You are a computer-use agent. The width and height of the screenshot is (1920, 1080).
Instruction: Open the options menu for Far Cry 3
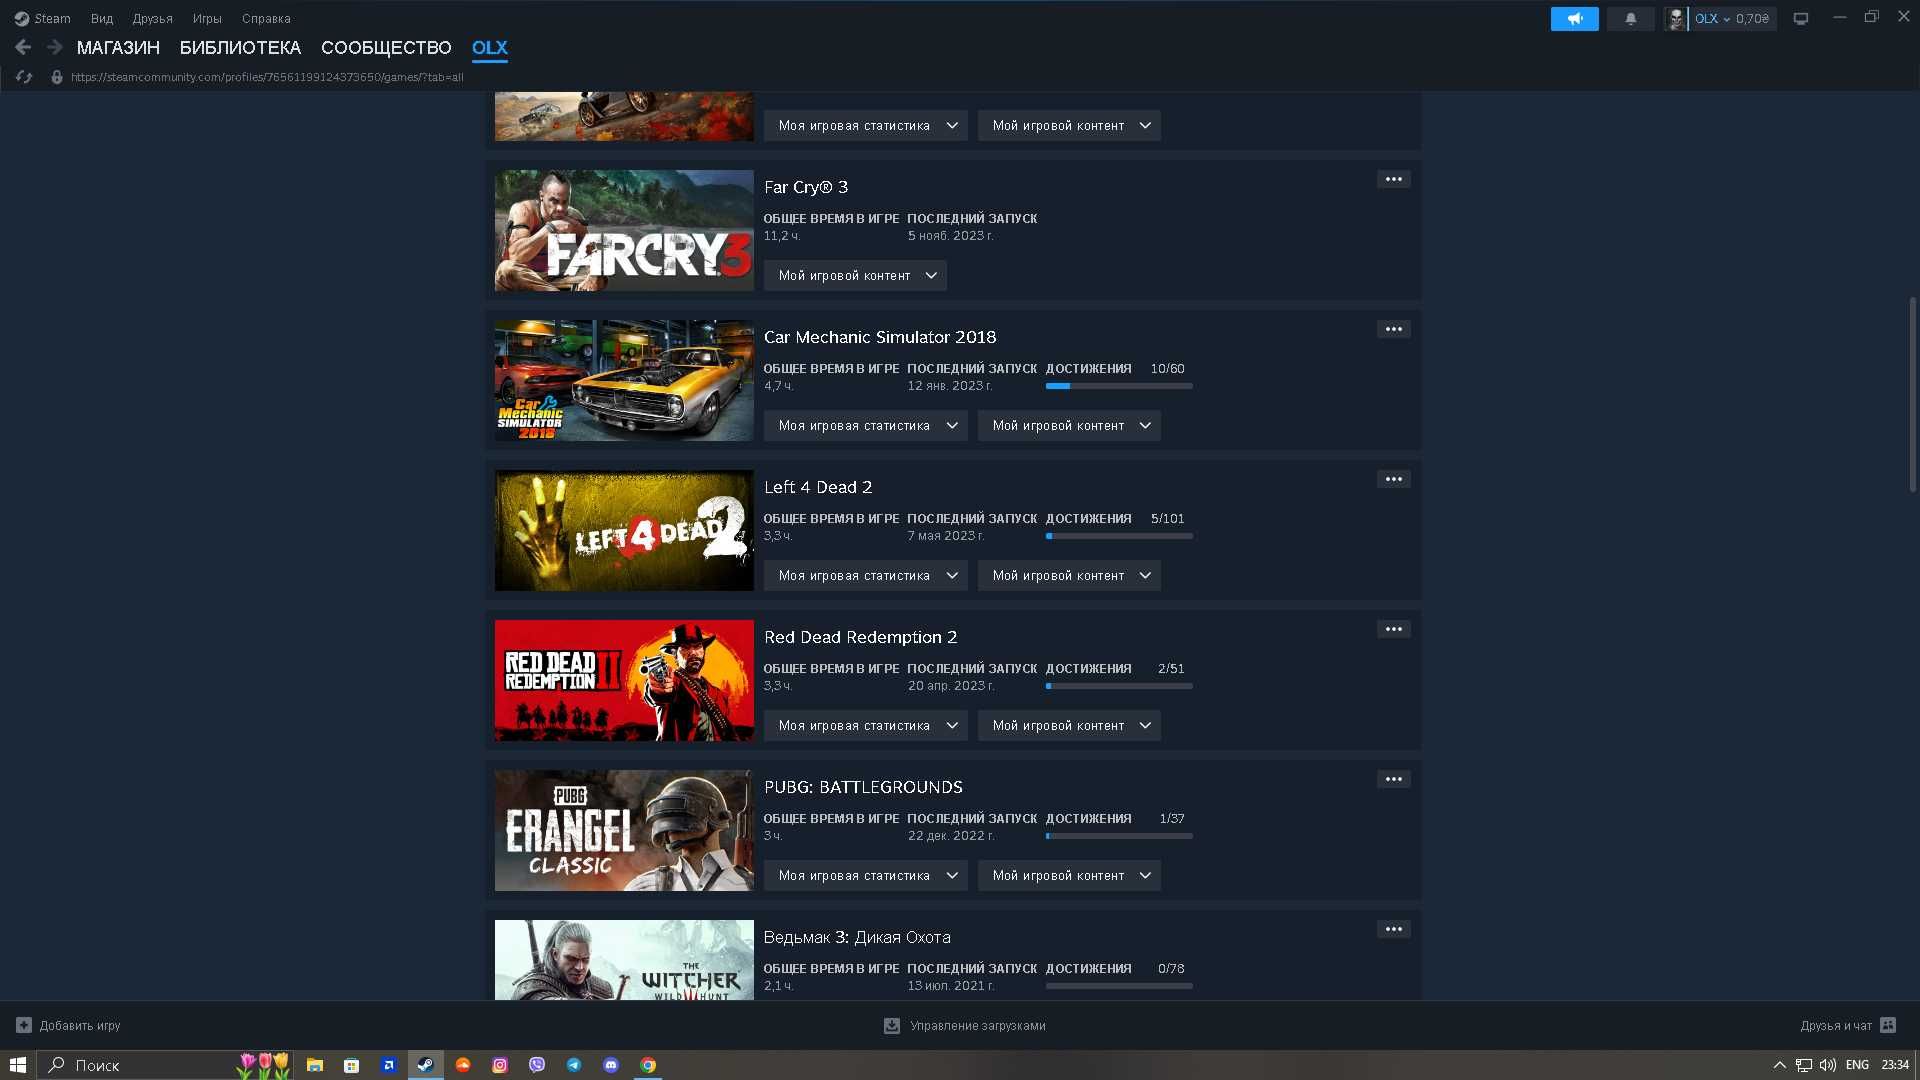tap(1393, 179)
